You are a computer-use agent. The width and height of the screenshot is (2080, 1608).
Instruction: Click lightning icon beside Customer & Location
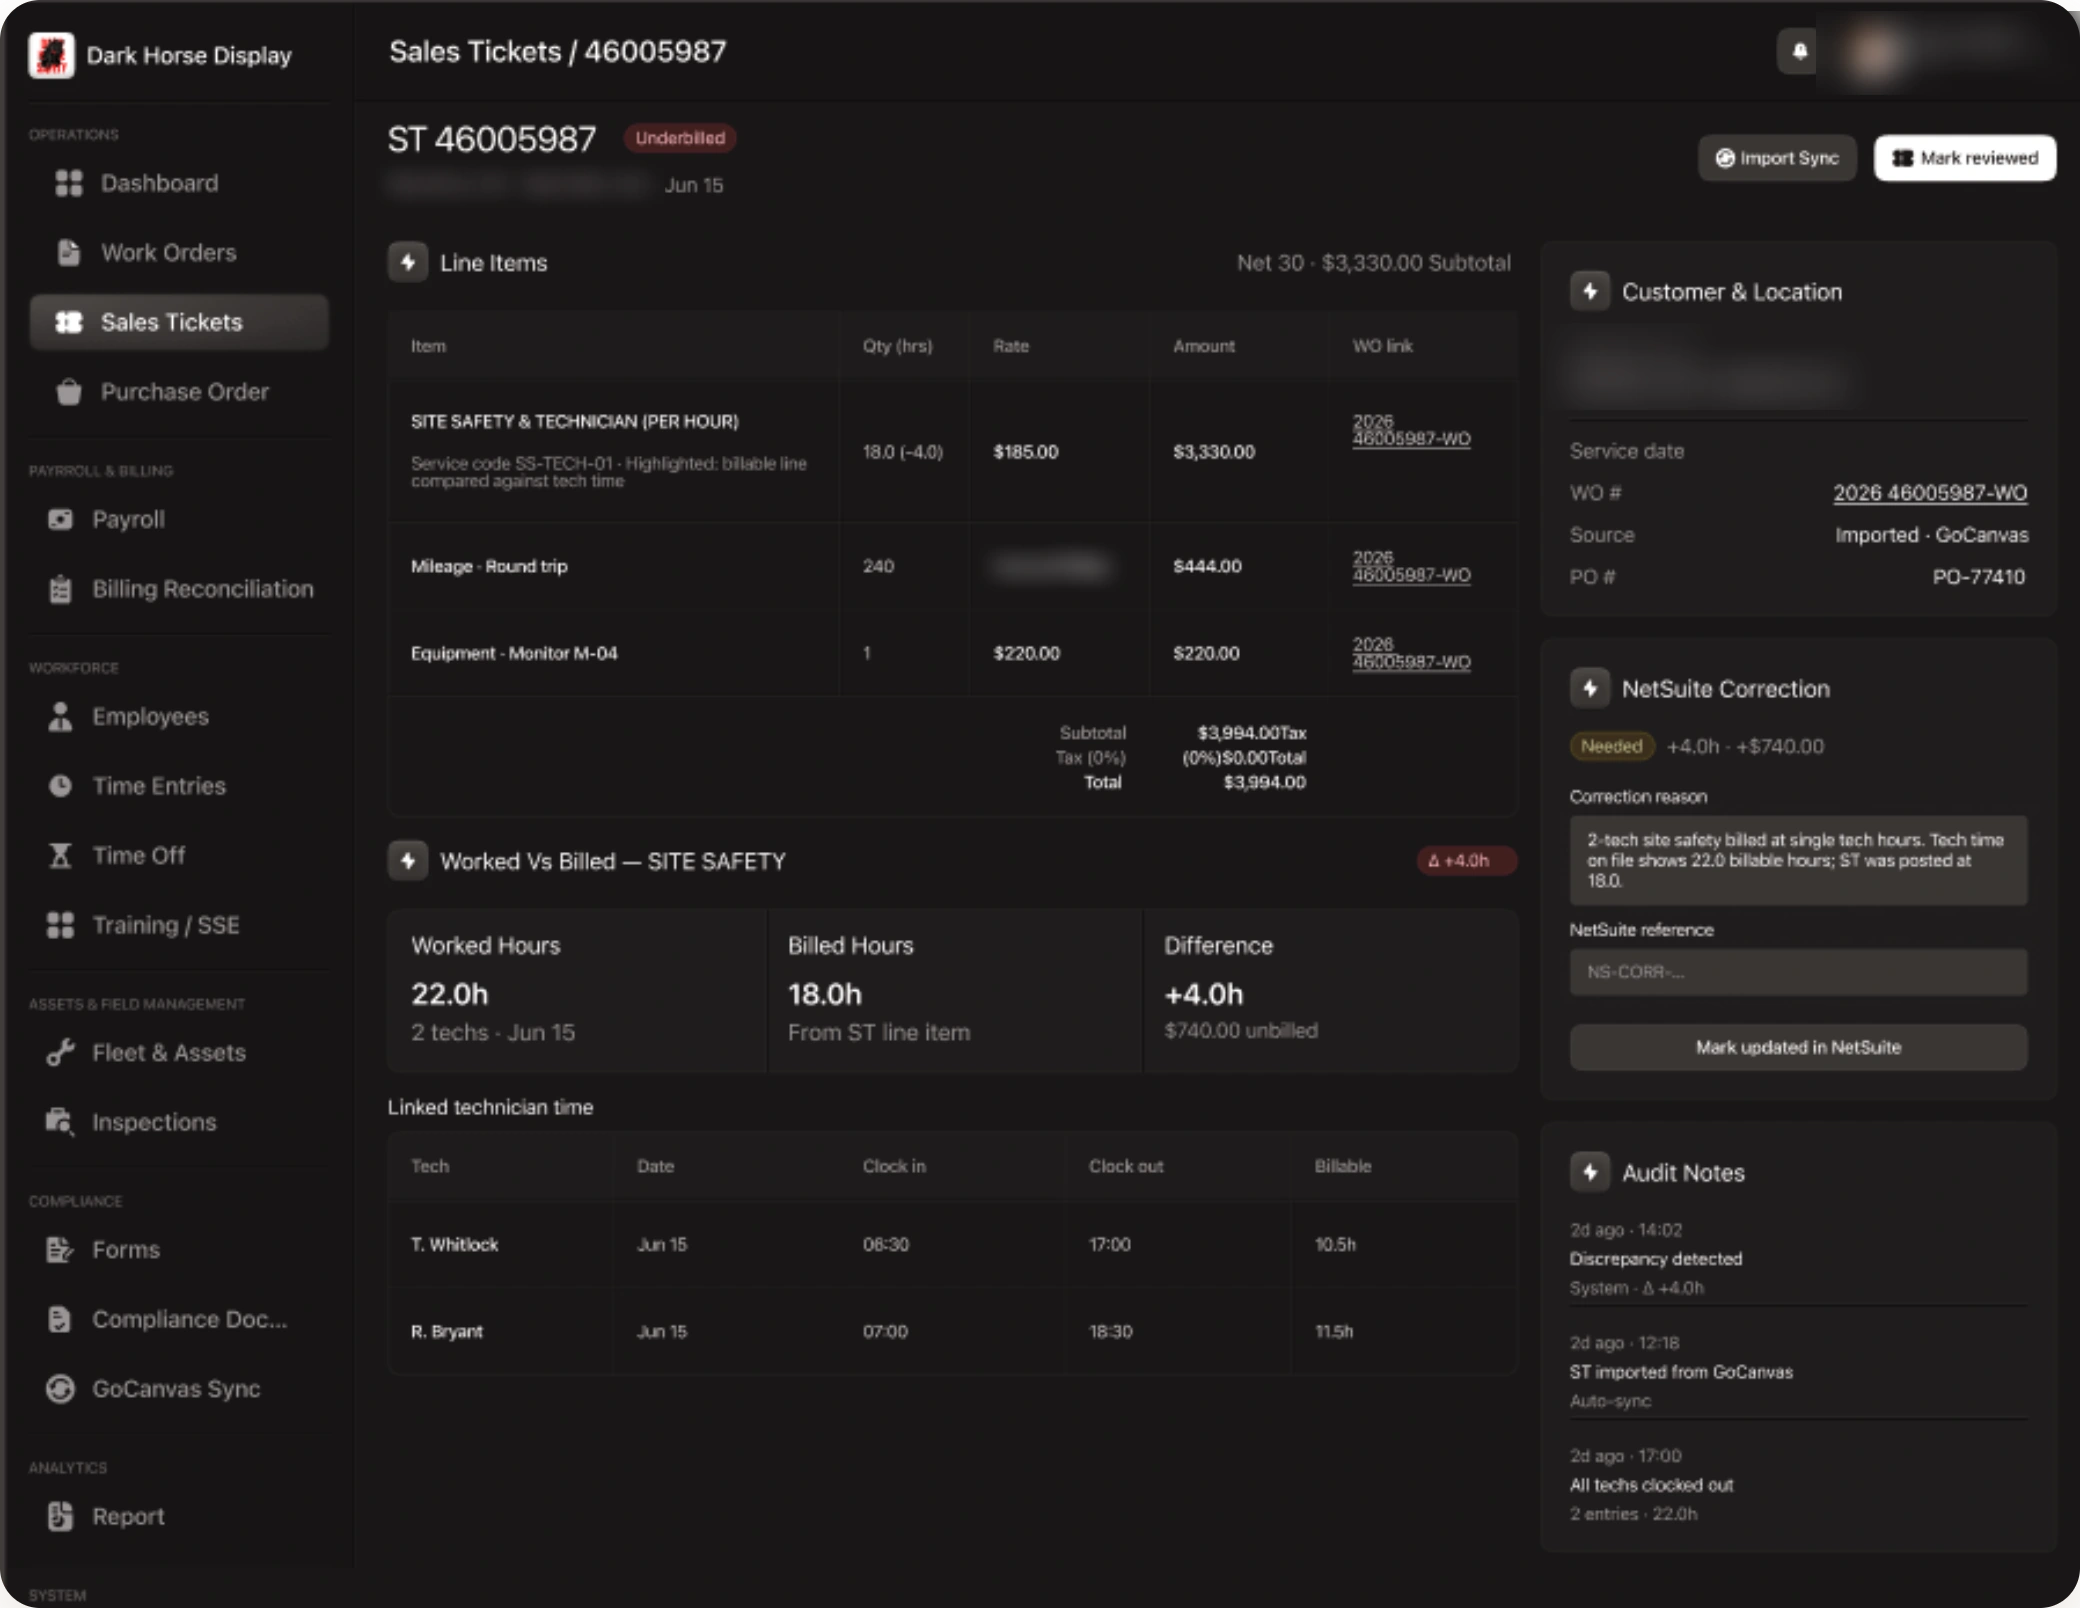[1590, 291]
